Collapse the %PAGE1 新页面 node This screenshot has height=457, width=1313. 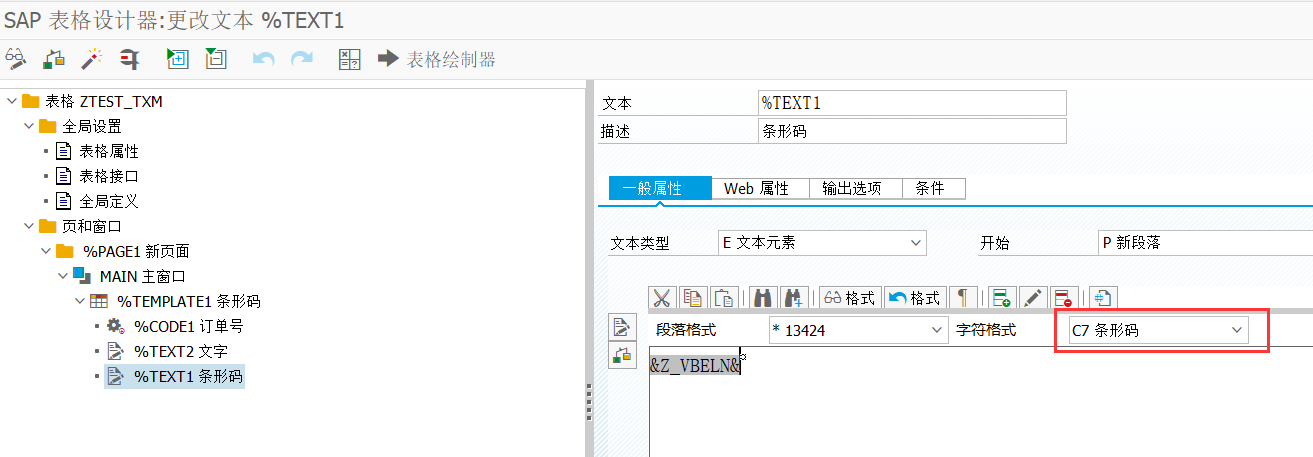point(45,251)
